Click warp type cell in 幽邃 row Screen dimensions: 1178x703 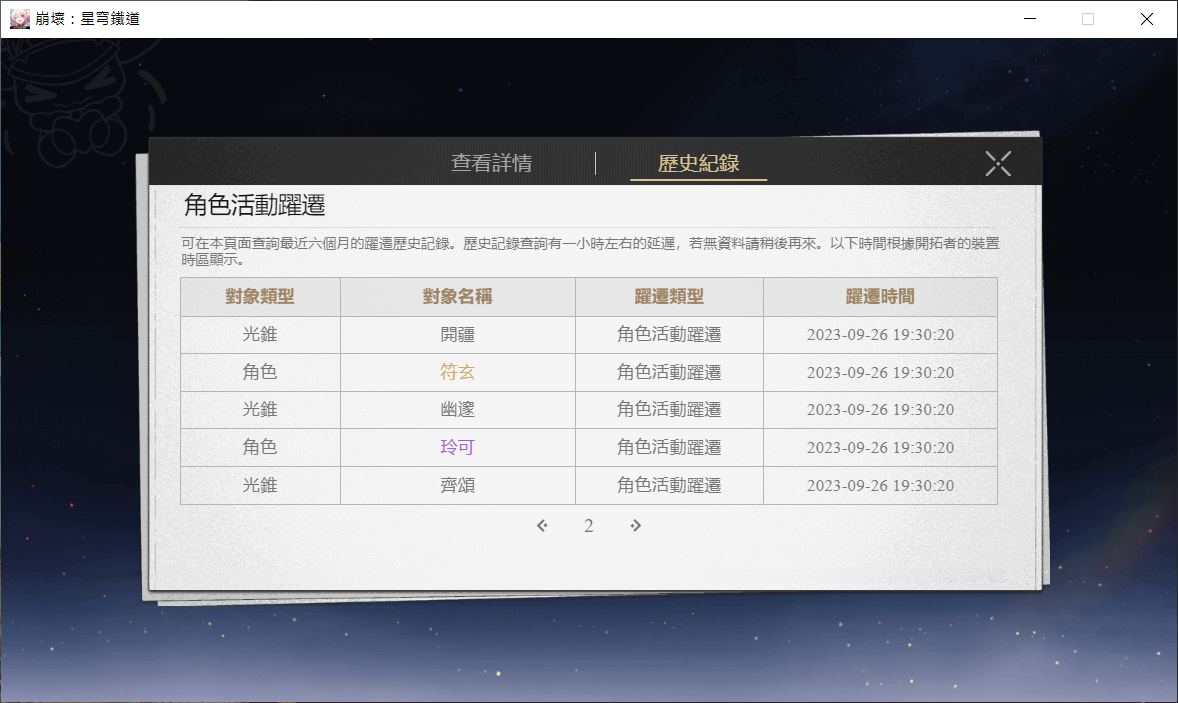(669, 410)
